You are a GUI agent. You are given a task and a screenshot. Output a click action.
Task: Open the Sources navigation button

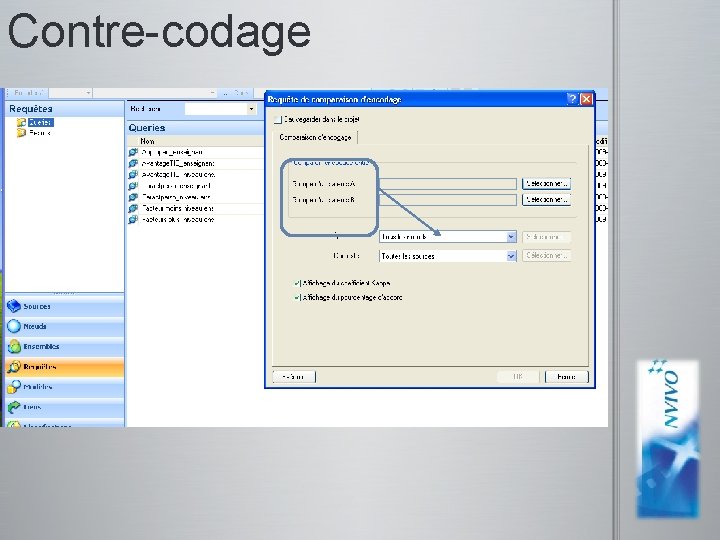pyautogui.click(x=64, y=306)
